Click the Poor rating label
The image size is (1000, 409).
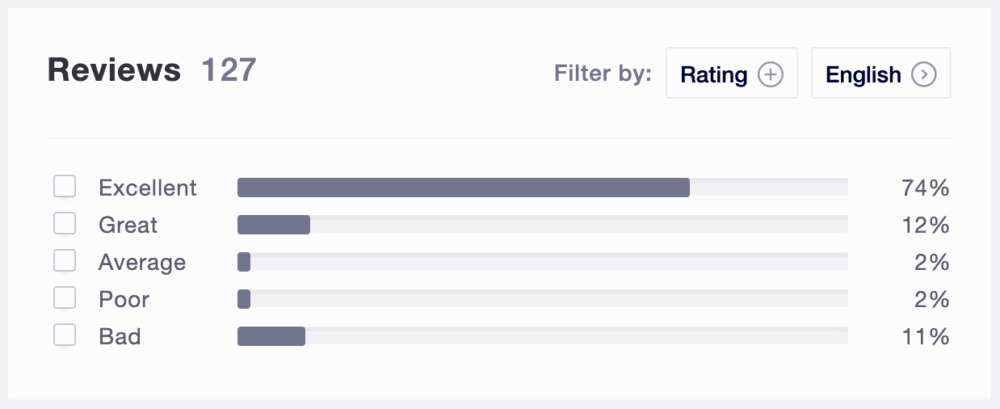(x=123, y=299)
